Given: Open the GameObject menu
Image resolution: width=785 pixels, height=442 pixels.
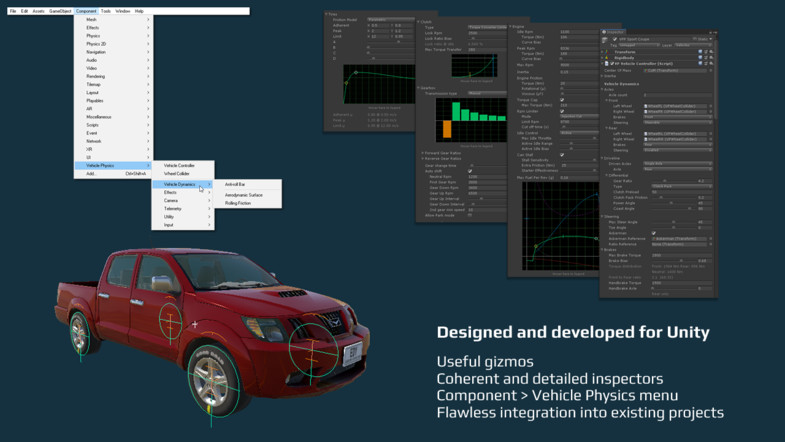Looking at the screenshot, I should pyautogui.click(x=60, y=11).
